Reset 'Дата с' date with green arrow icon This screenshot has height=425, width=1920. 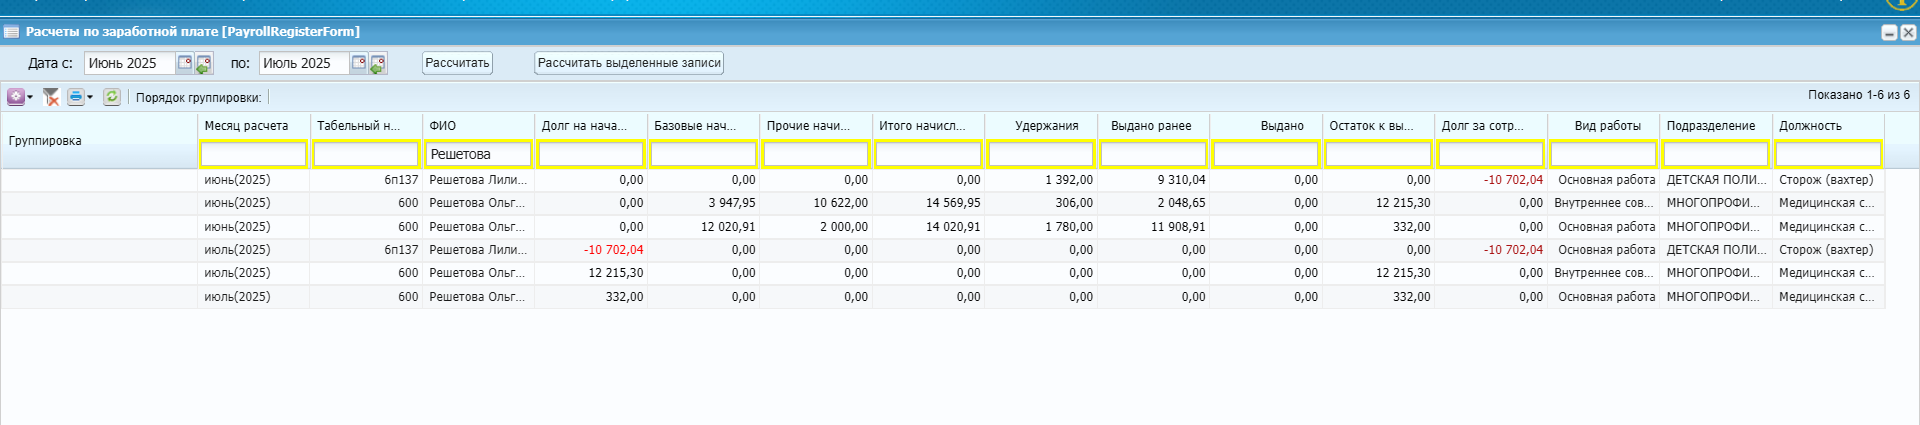204,64
